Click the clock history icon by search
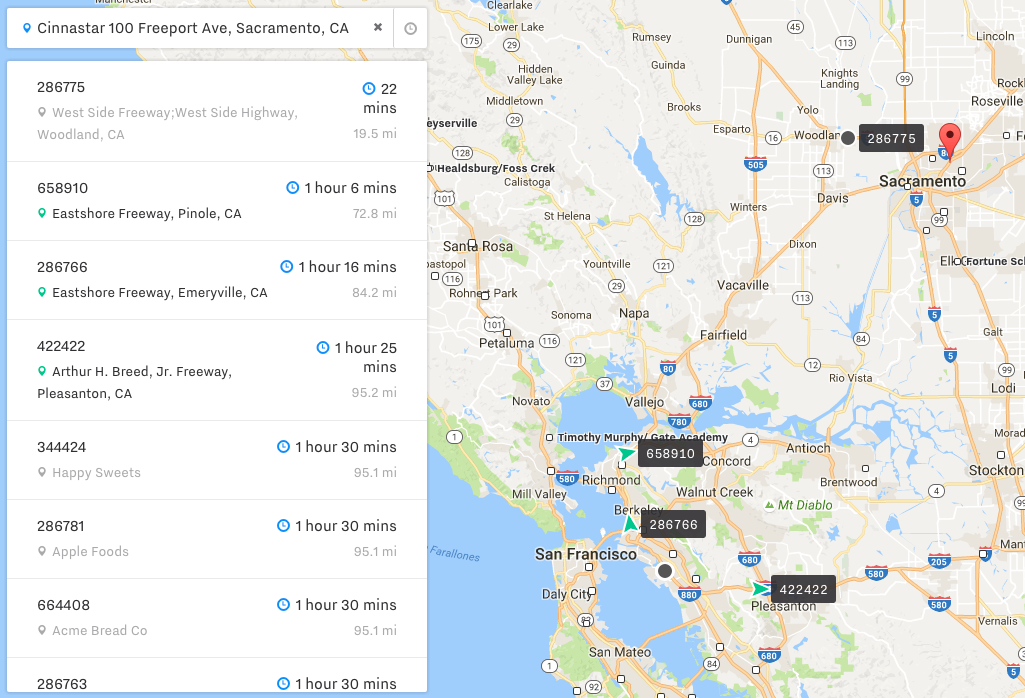 pyautogui.click(x=410, y=29)
